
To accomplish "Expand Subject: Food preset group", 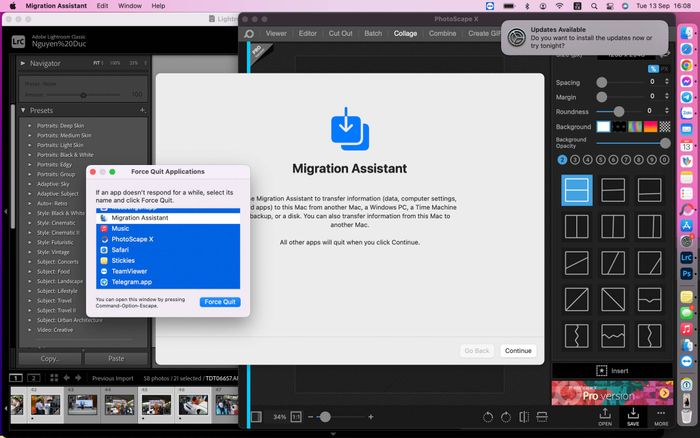I will click(30, 271).
